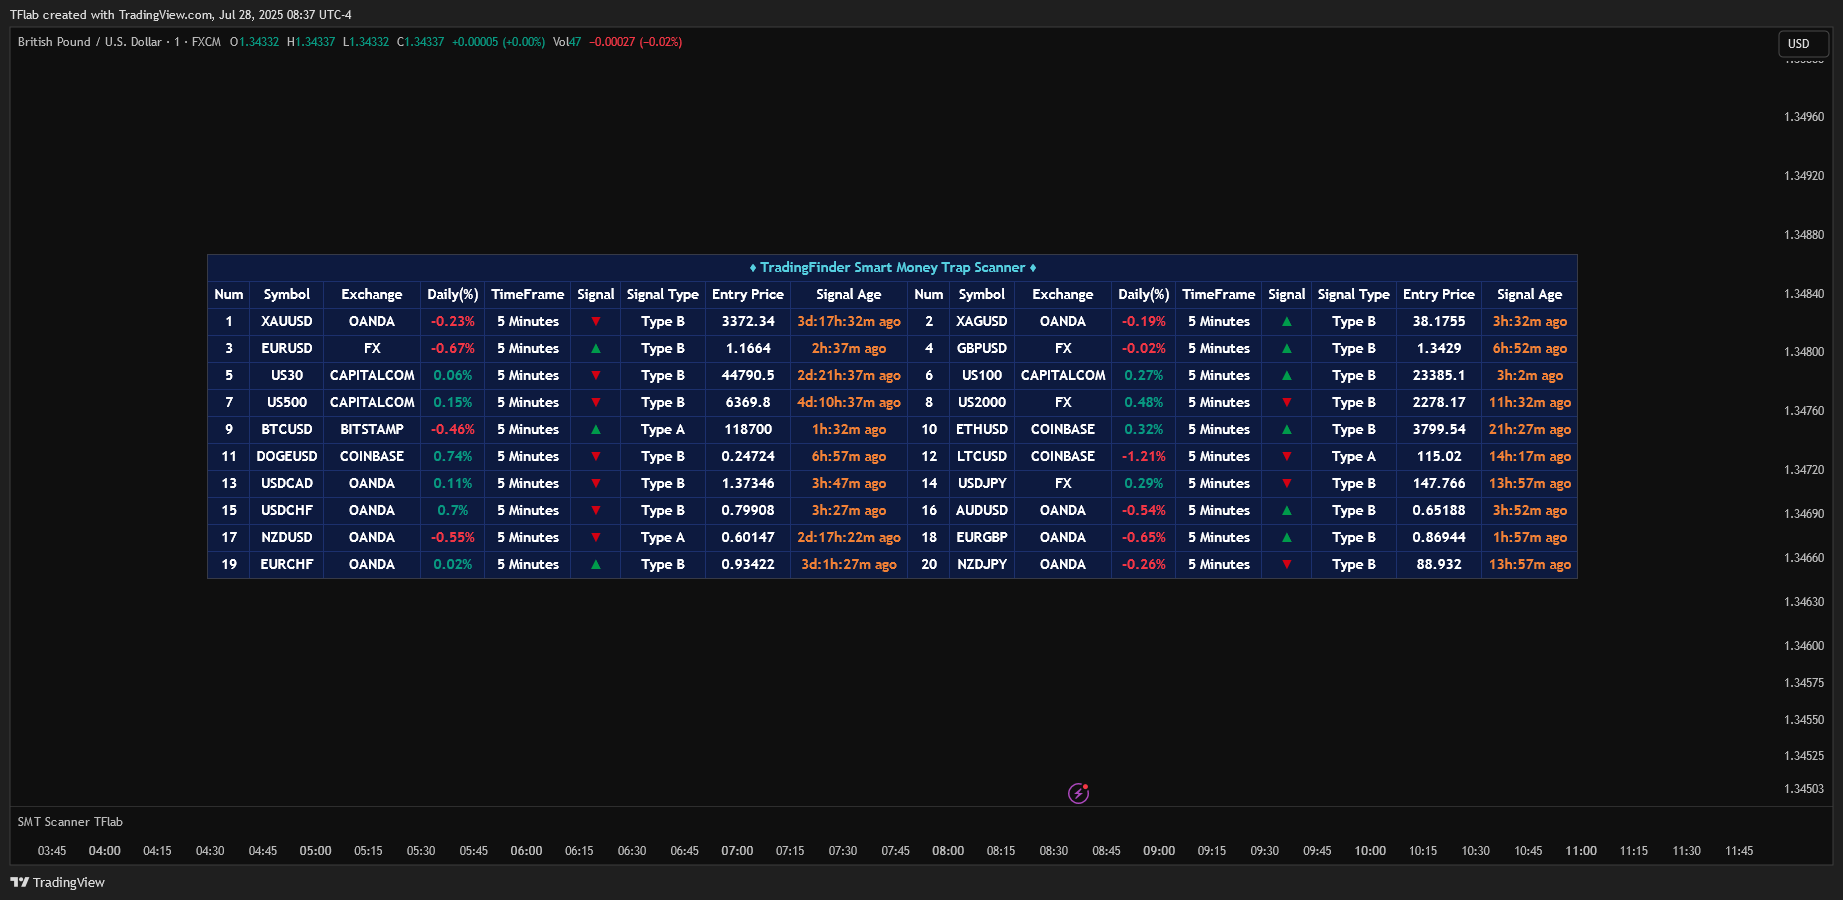Viewport: 1843px width, 900px height.
Task: Click the green up signal arrow for GBPUSD
Action: click(1287, 348)
